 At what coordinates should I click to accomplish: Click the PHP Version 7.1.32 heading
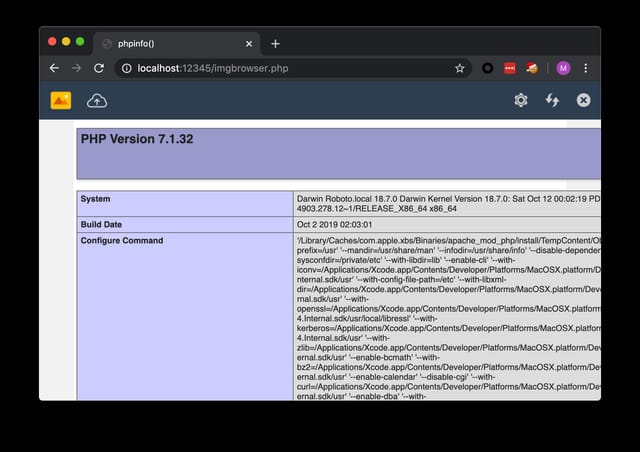(137, 139)
